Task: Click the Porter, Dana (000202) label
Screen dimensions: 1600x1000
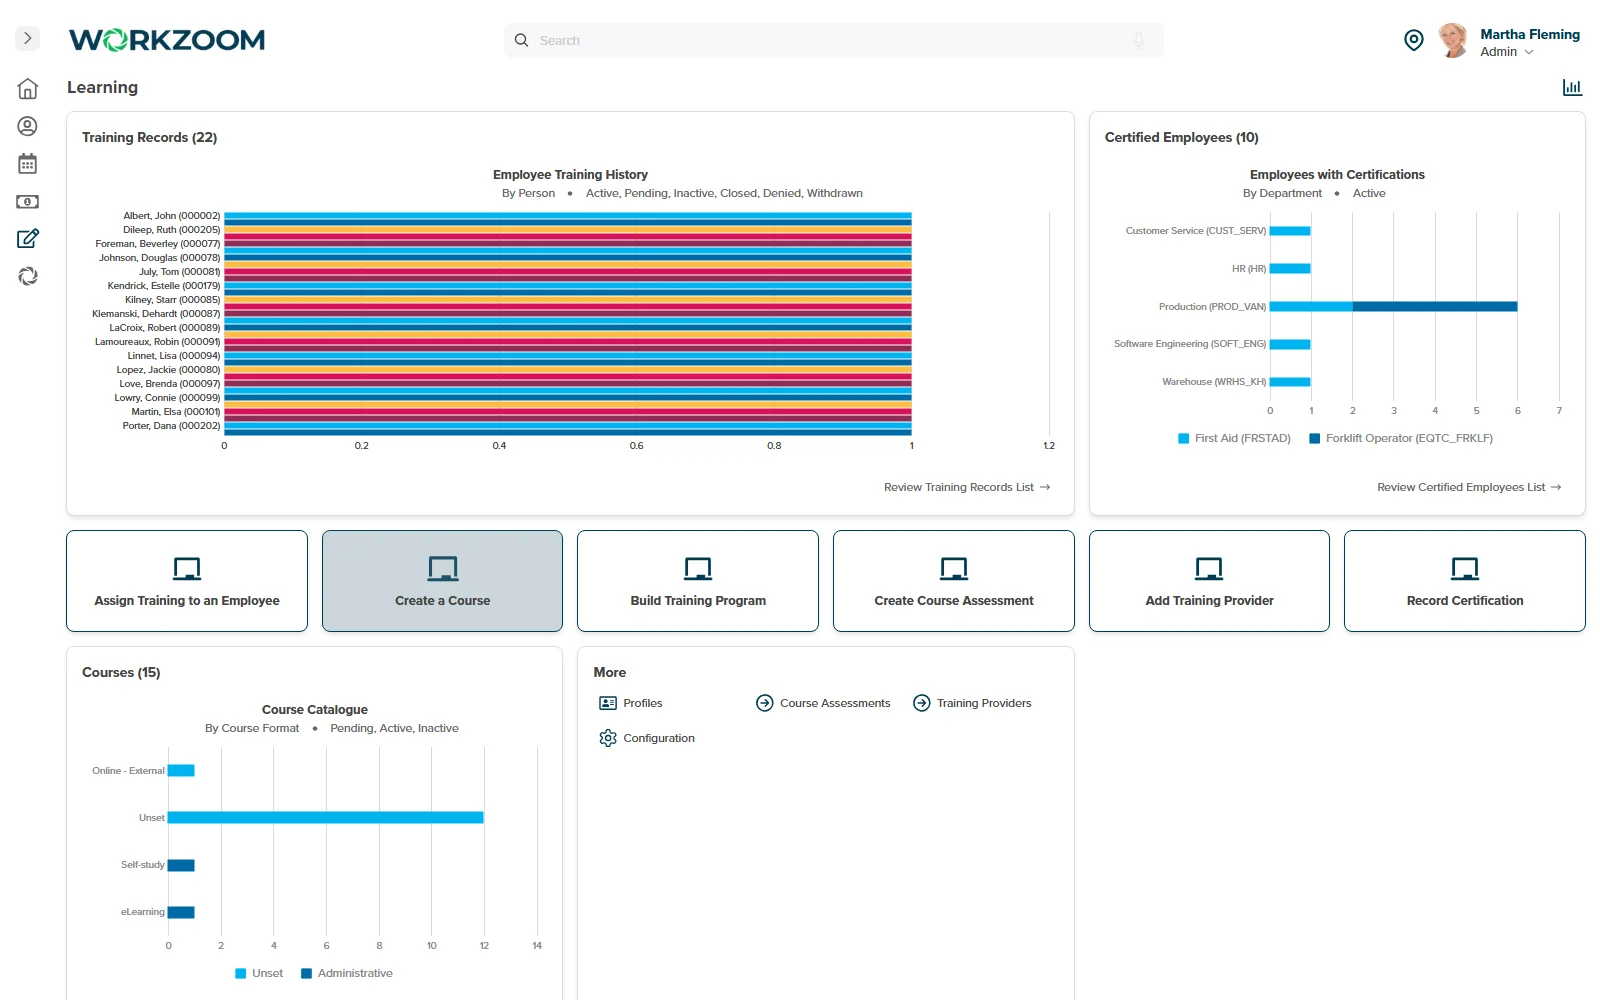Action: tap(171, 426)
